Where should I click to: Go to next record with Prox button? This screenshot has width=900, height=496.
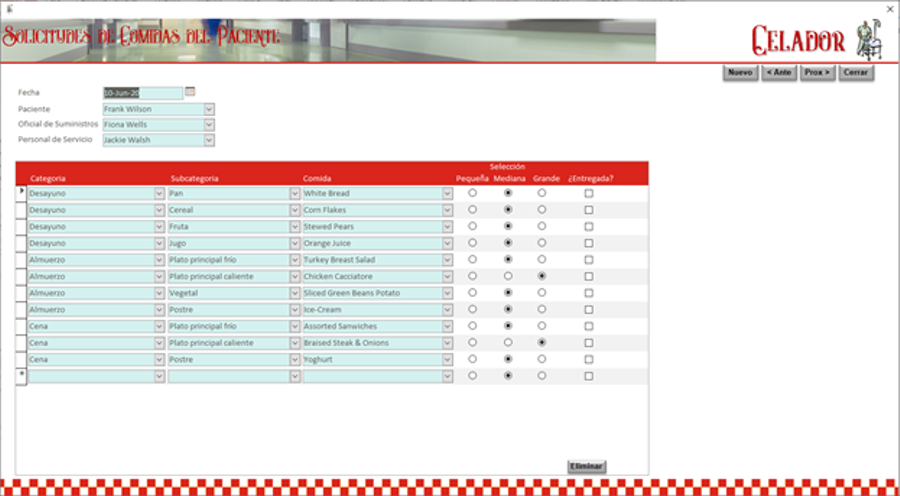[817, 73]
